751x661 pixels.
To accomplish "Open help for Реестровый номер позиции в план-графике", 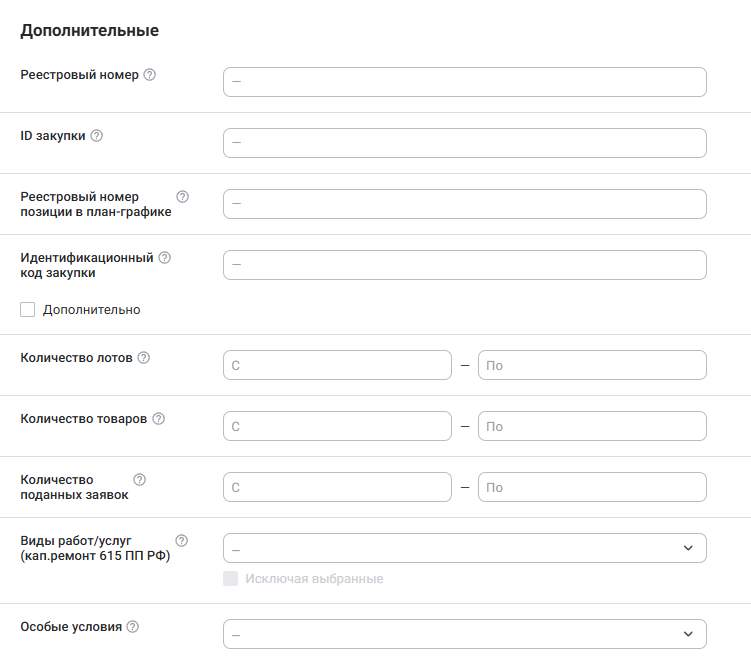I will (182, 197).
